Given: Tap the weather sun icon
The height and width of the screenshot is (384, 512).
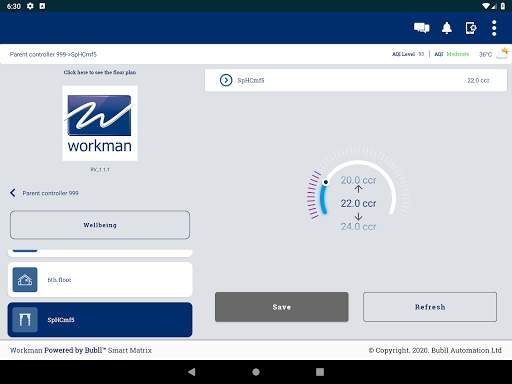Looking at the screenshot, I should (503, 53).
